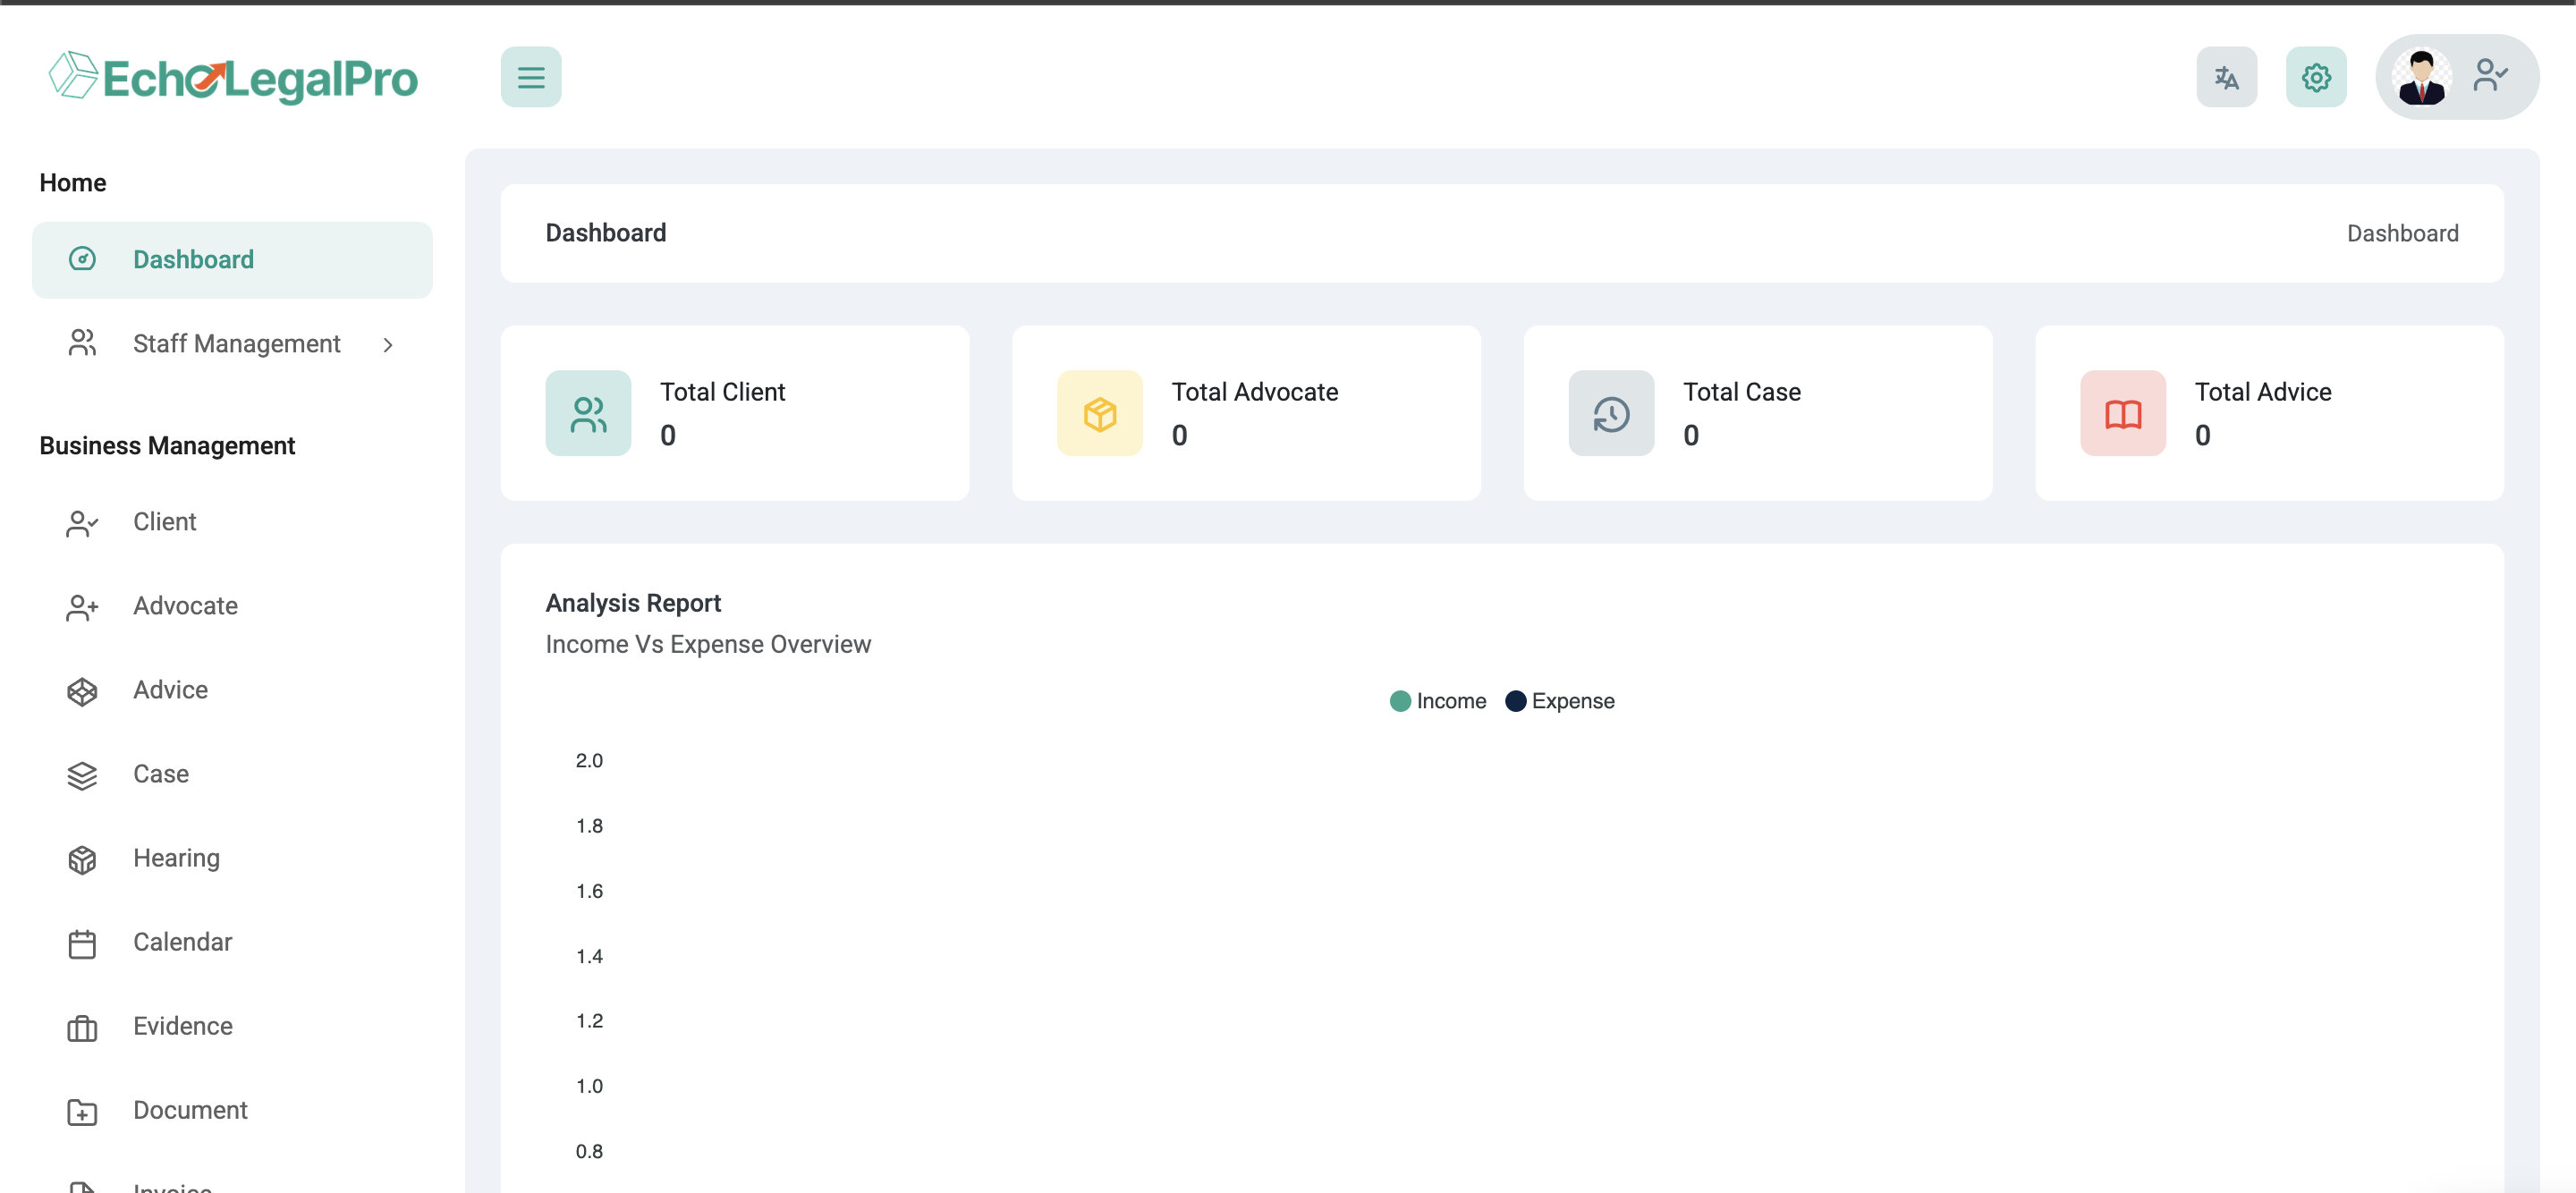Open the user account dropdown icon
2576x1193 pixels.
(x=2490, y=75)
